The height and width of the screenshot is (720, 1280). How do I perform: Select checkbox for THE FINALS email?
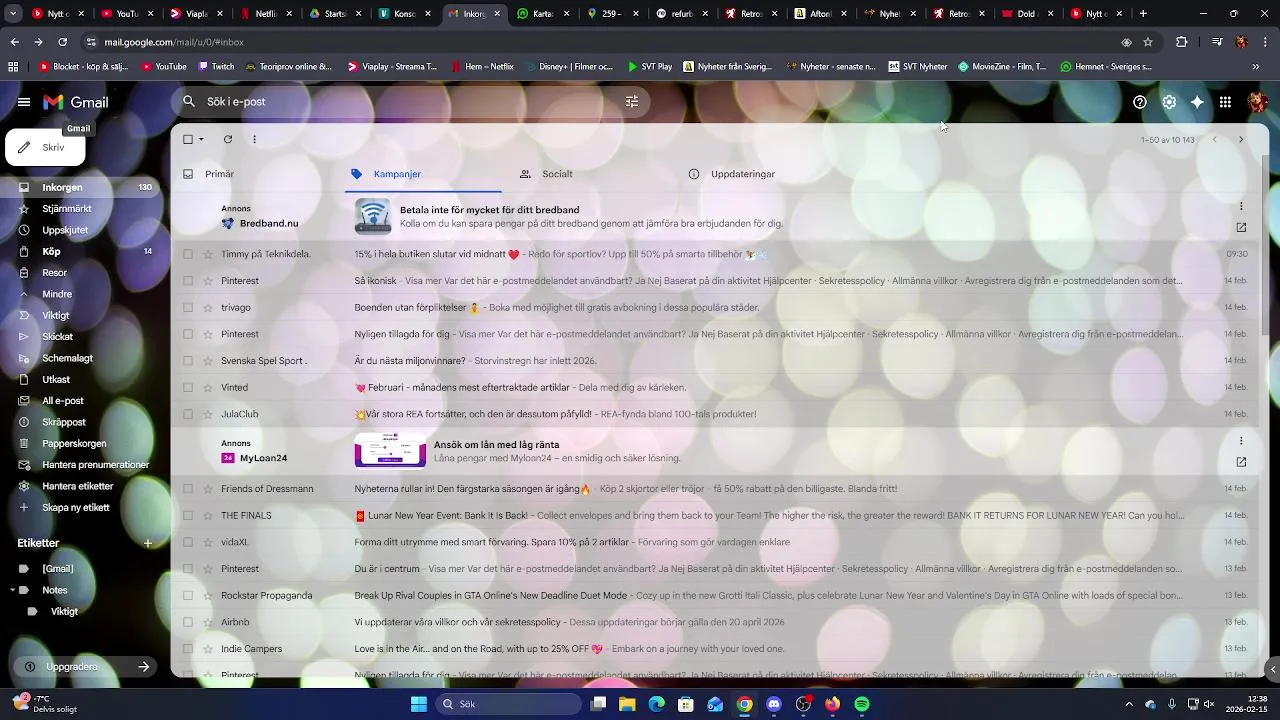(x=188, y=515)
